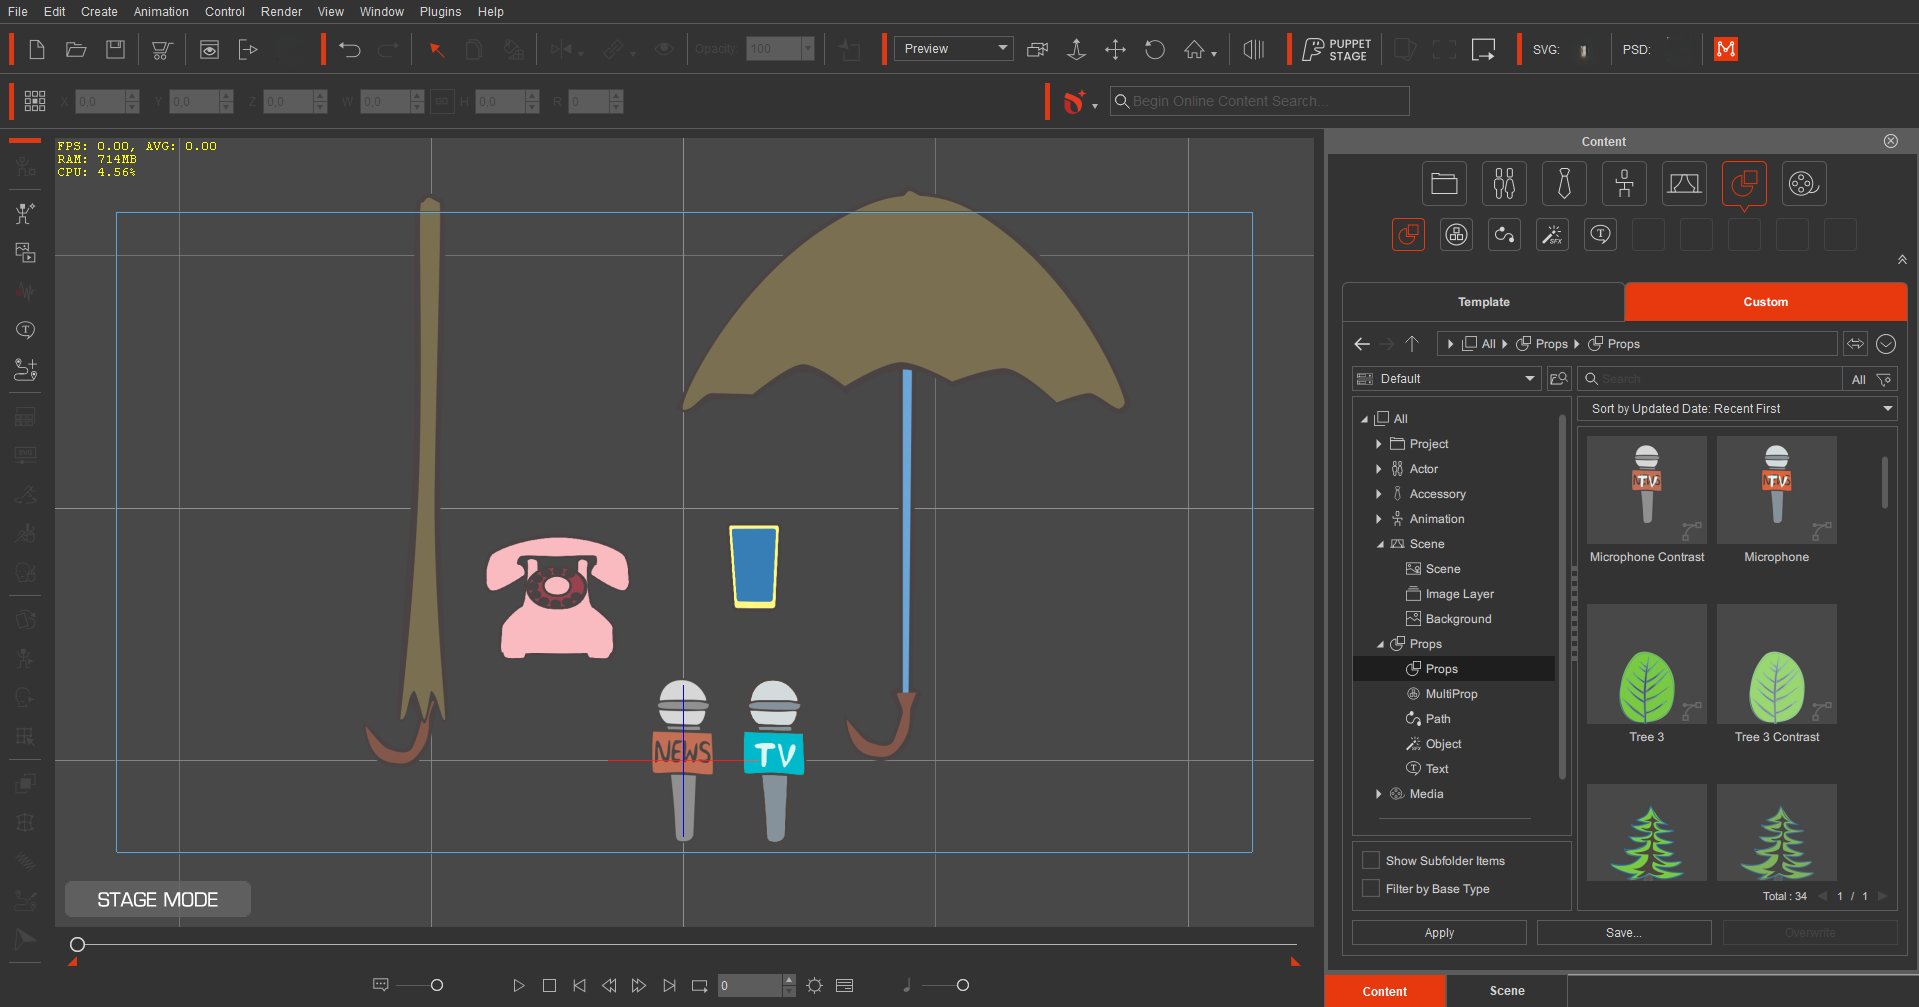Select the Accessory (tie) content category

click(x=1564, y=183)
